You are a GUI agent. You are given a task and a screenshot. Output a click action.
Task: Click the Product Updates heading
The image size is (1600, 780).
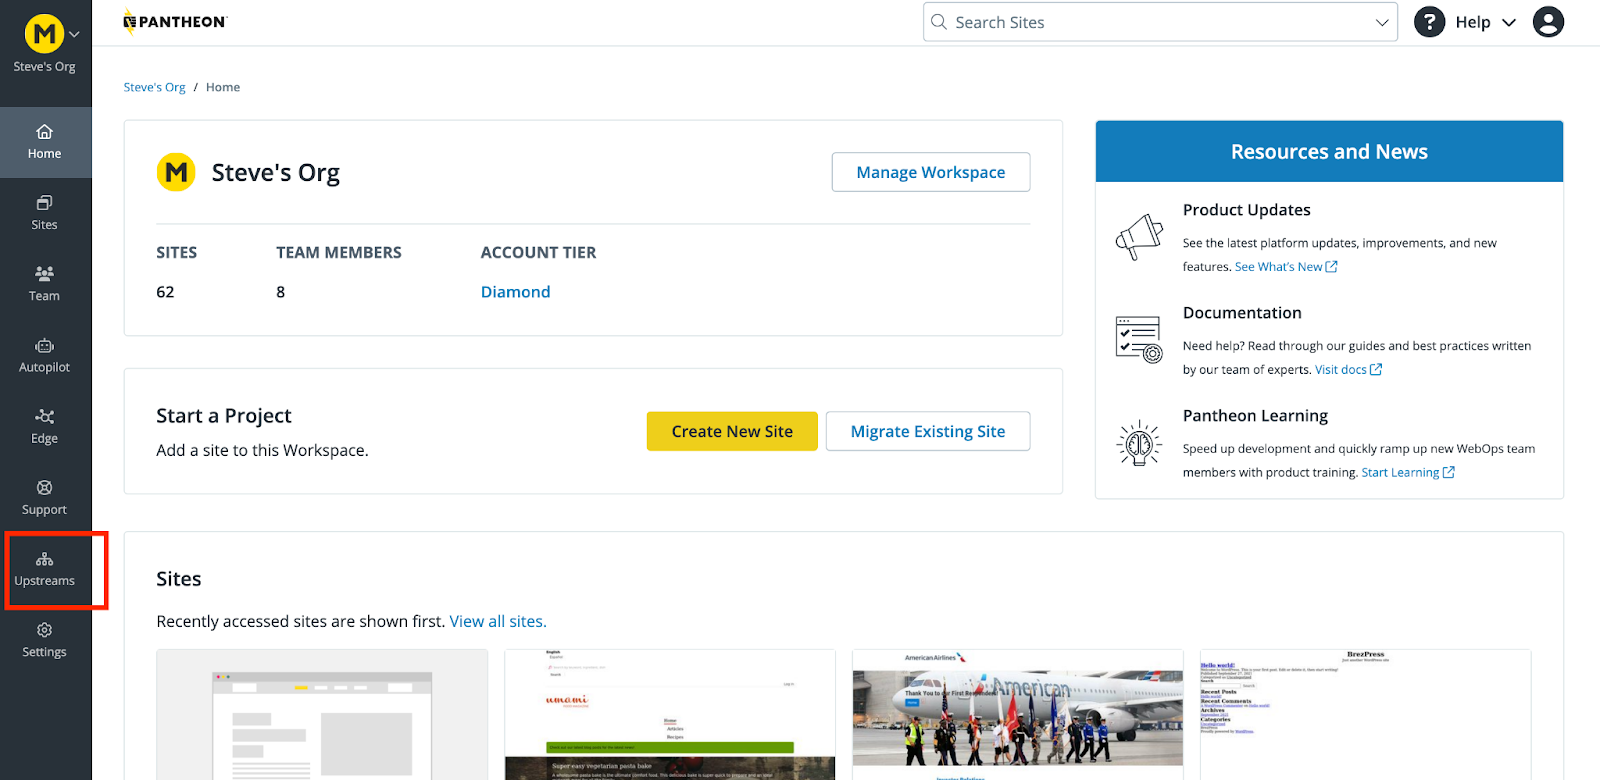(x=1246, y=210)
